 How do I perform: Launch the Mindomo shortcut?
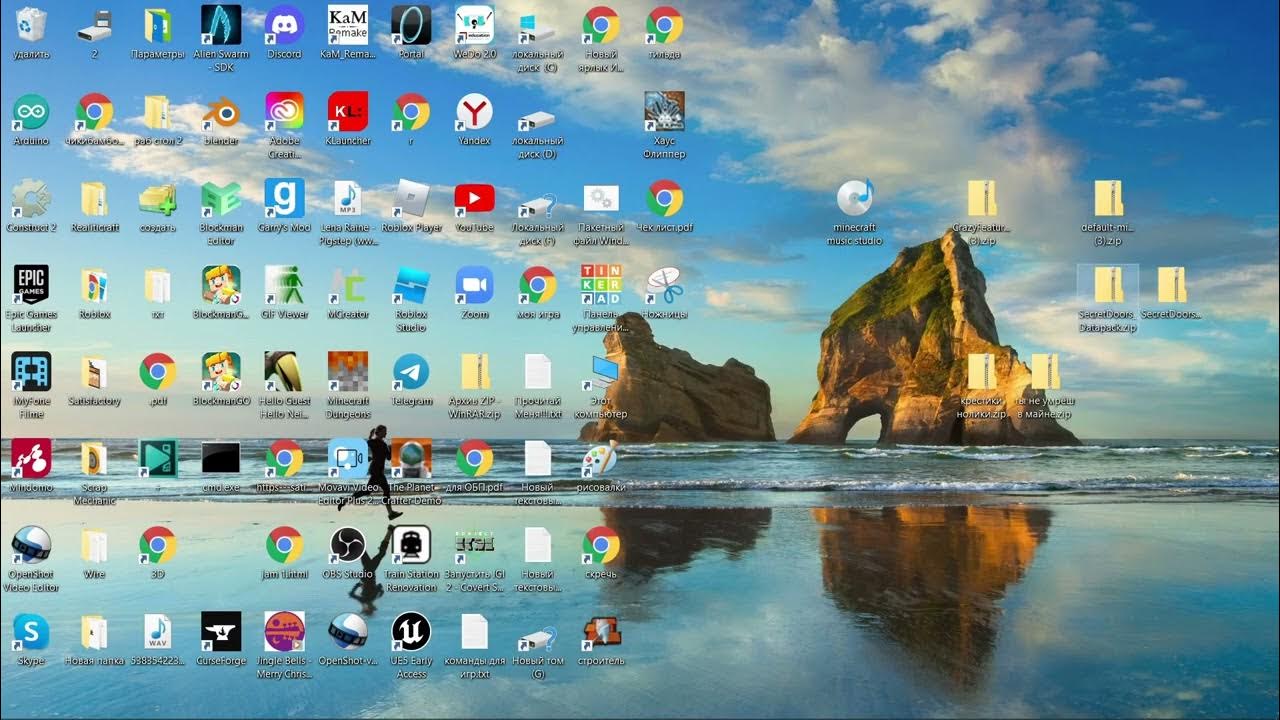31,458
